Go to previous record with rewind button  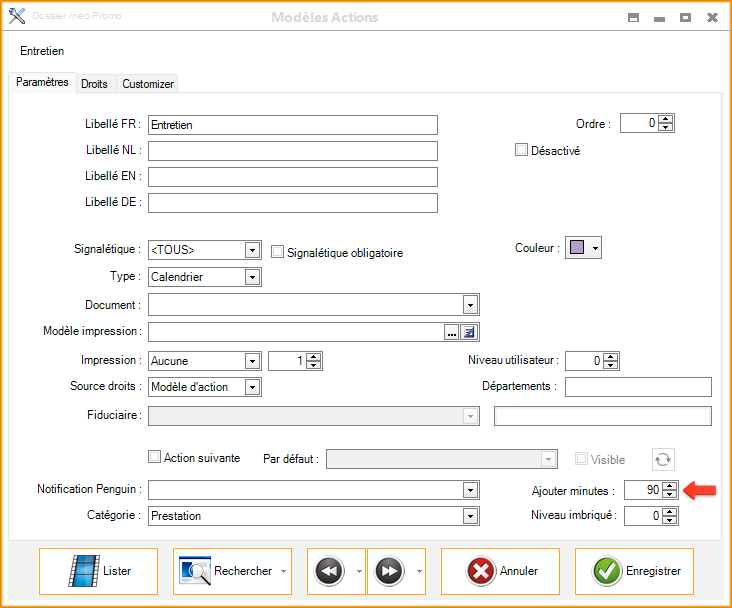(329, 571)
